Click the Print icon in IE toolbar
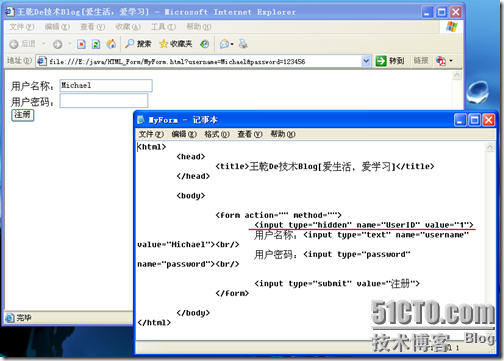 click(x=243, y=44)
